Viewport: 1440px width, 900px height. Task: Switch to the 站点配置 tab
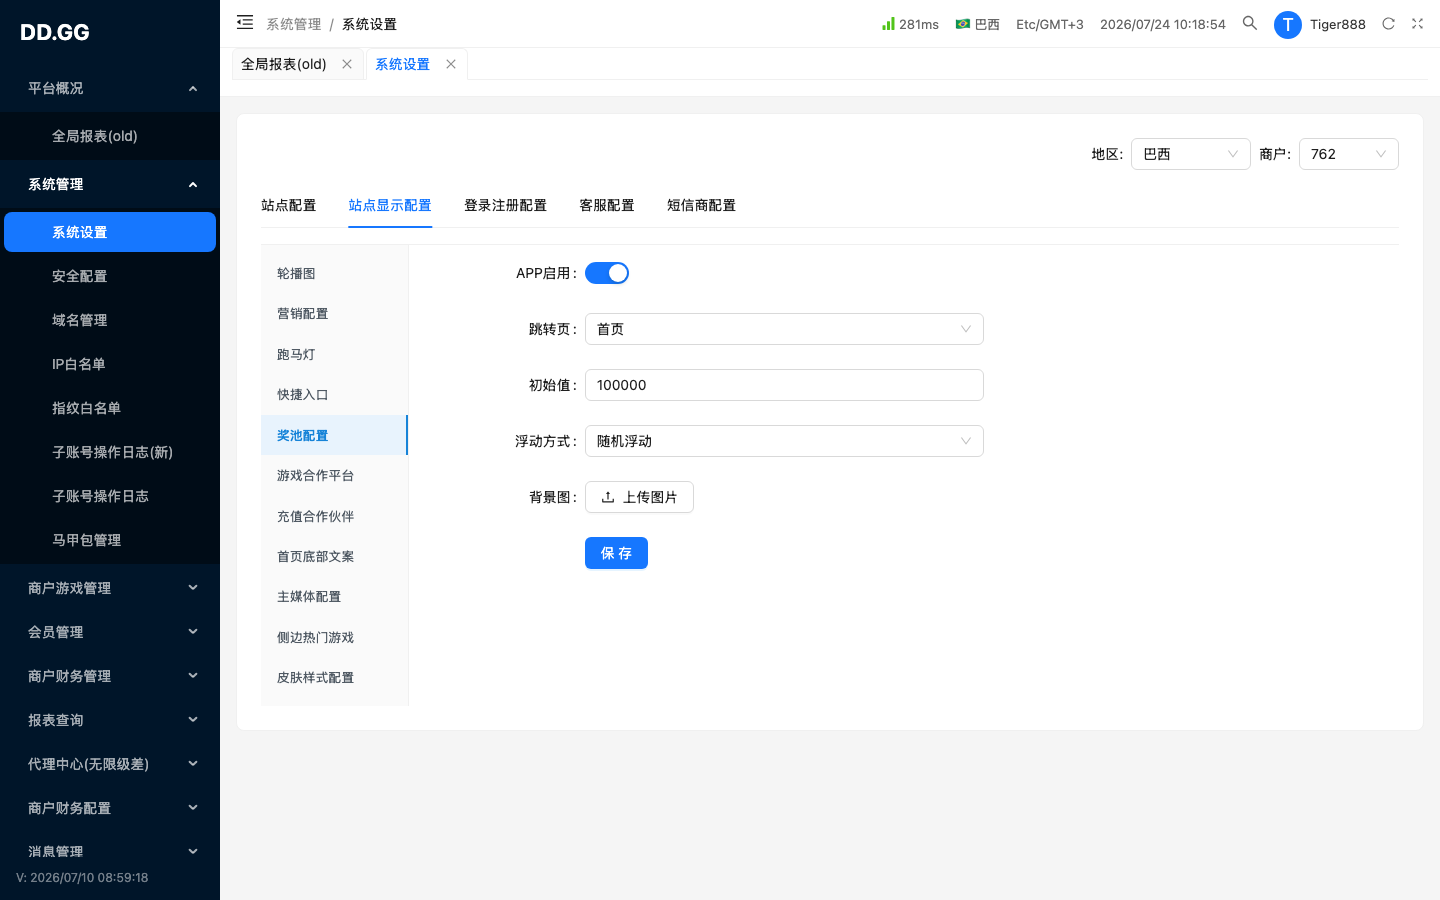289,205
